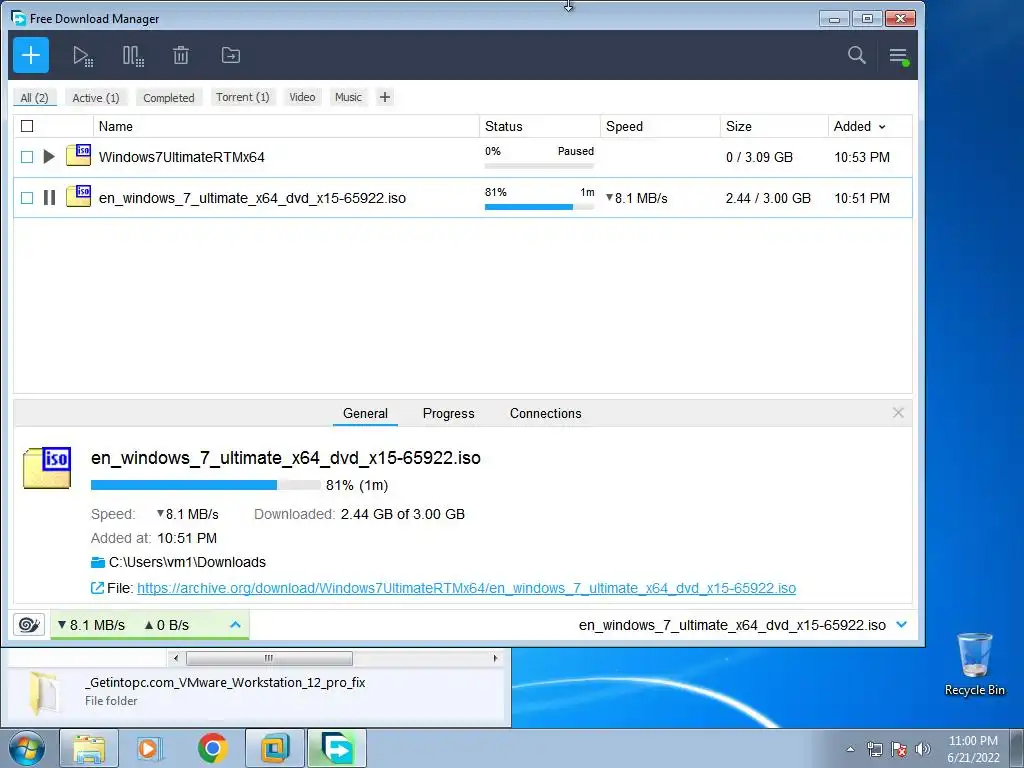This screenshot has width=1024, height=768.
Task: Launch Google Chrome from taskbar
Action: click(212, 748)
